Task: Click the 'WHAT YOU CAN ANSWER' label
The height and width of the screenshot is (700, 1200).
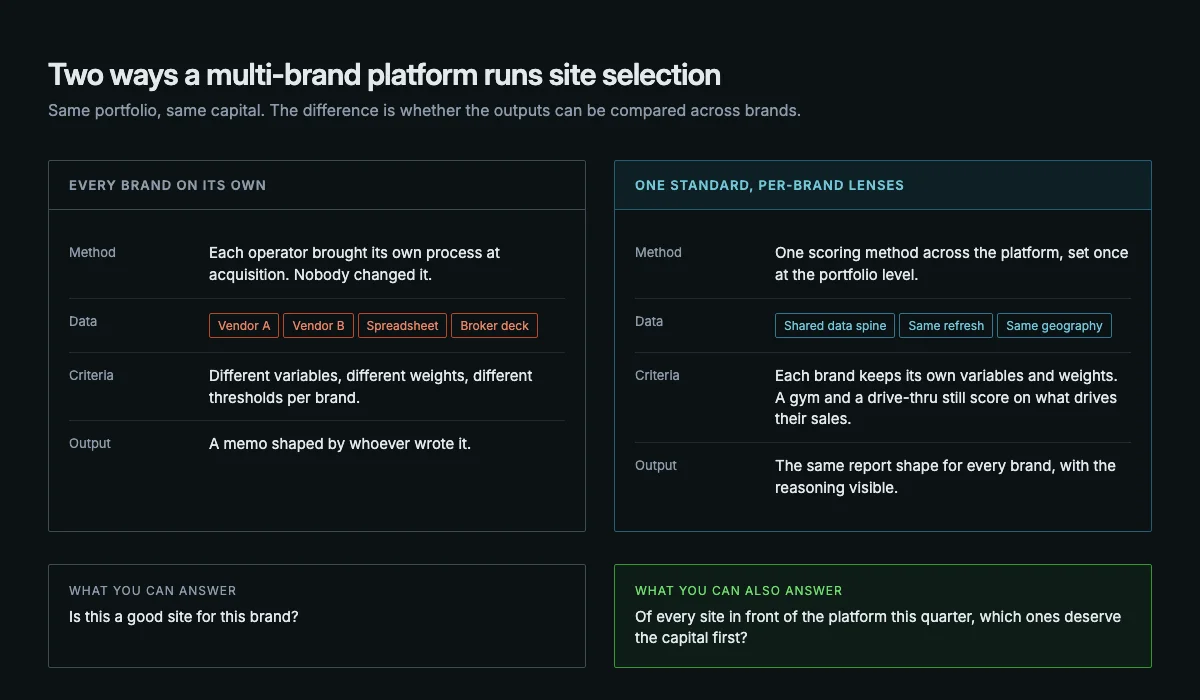Action: pos(152,591)
